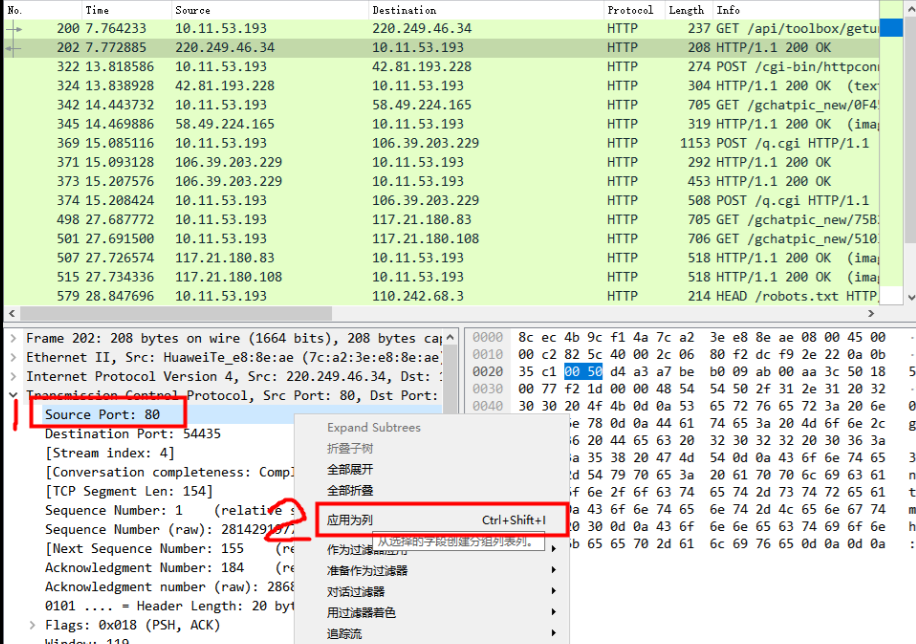916x644 pixels.
Task: Sort by the No. column header
Action: [42, 10]
